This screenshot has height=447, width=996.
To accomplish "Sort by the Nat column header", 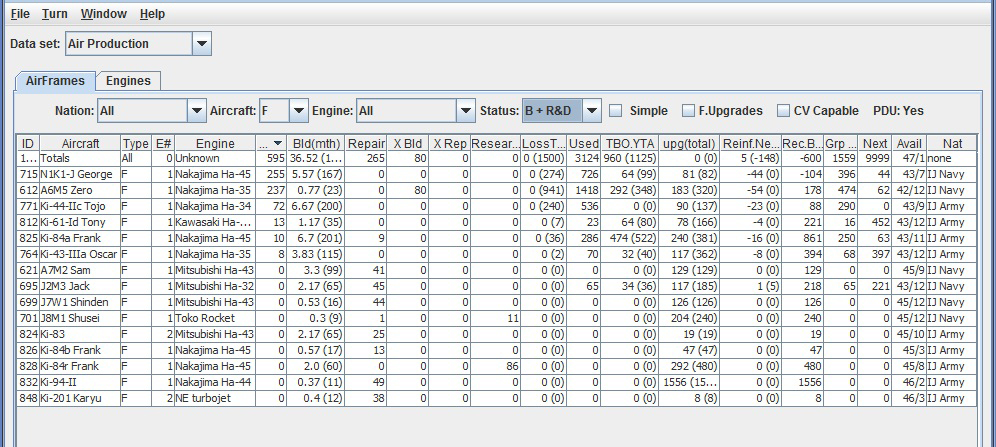I will point(952,143).
